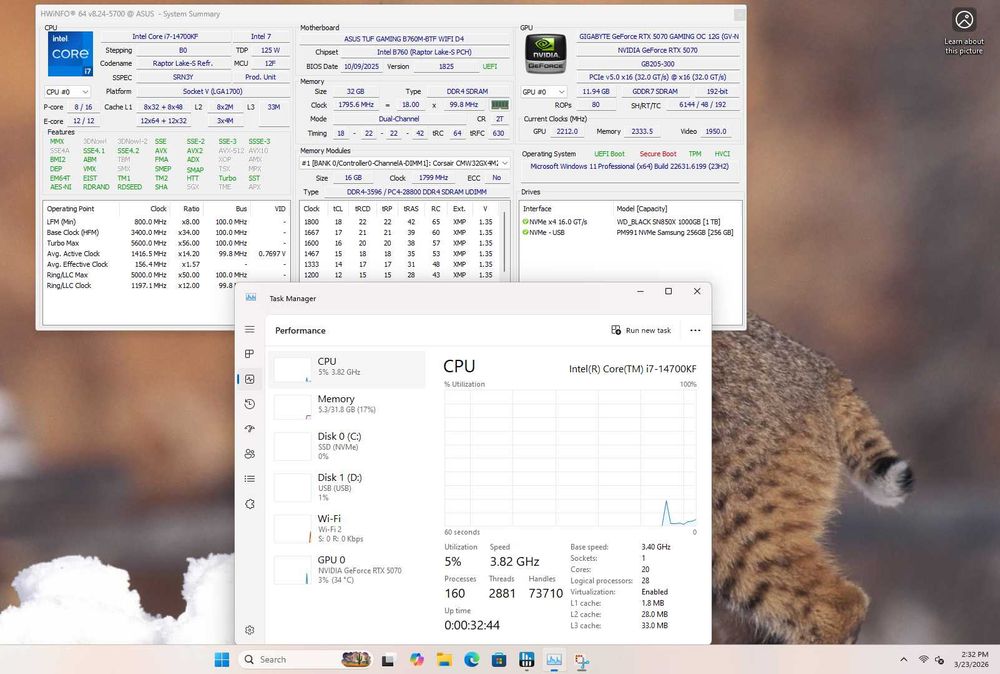Click 'PM991 NVMe Samsung 256GB' drive row

pos(629,233)
